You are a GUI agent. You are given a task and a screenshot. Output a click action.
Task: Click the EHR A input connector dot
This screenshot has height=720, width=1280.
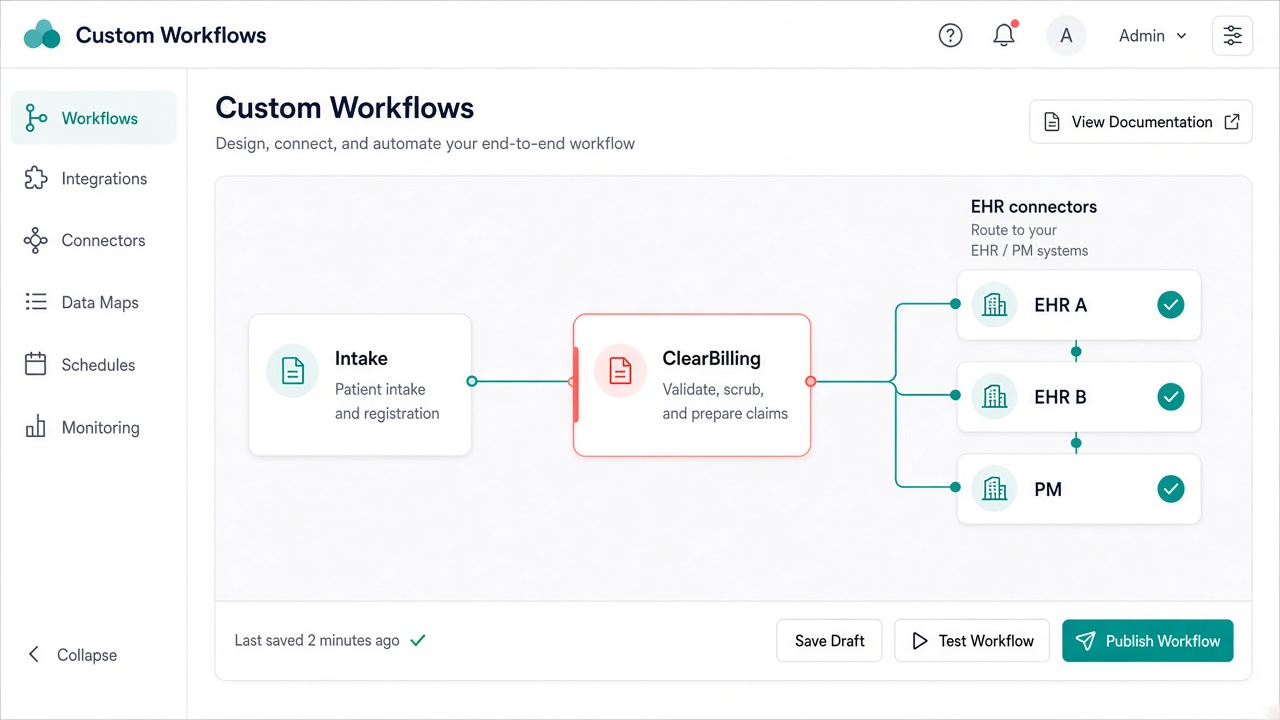click(956, 303)
